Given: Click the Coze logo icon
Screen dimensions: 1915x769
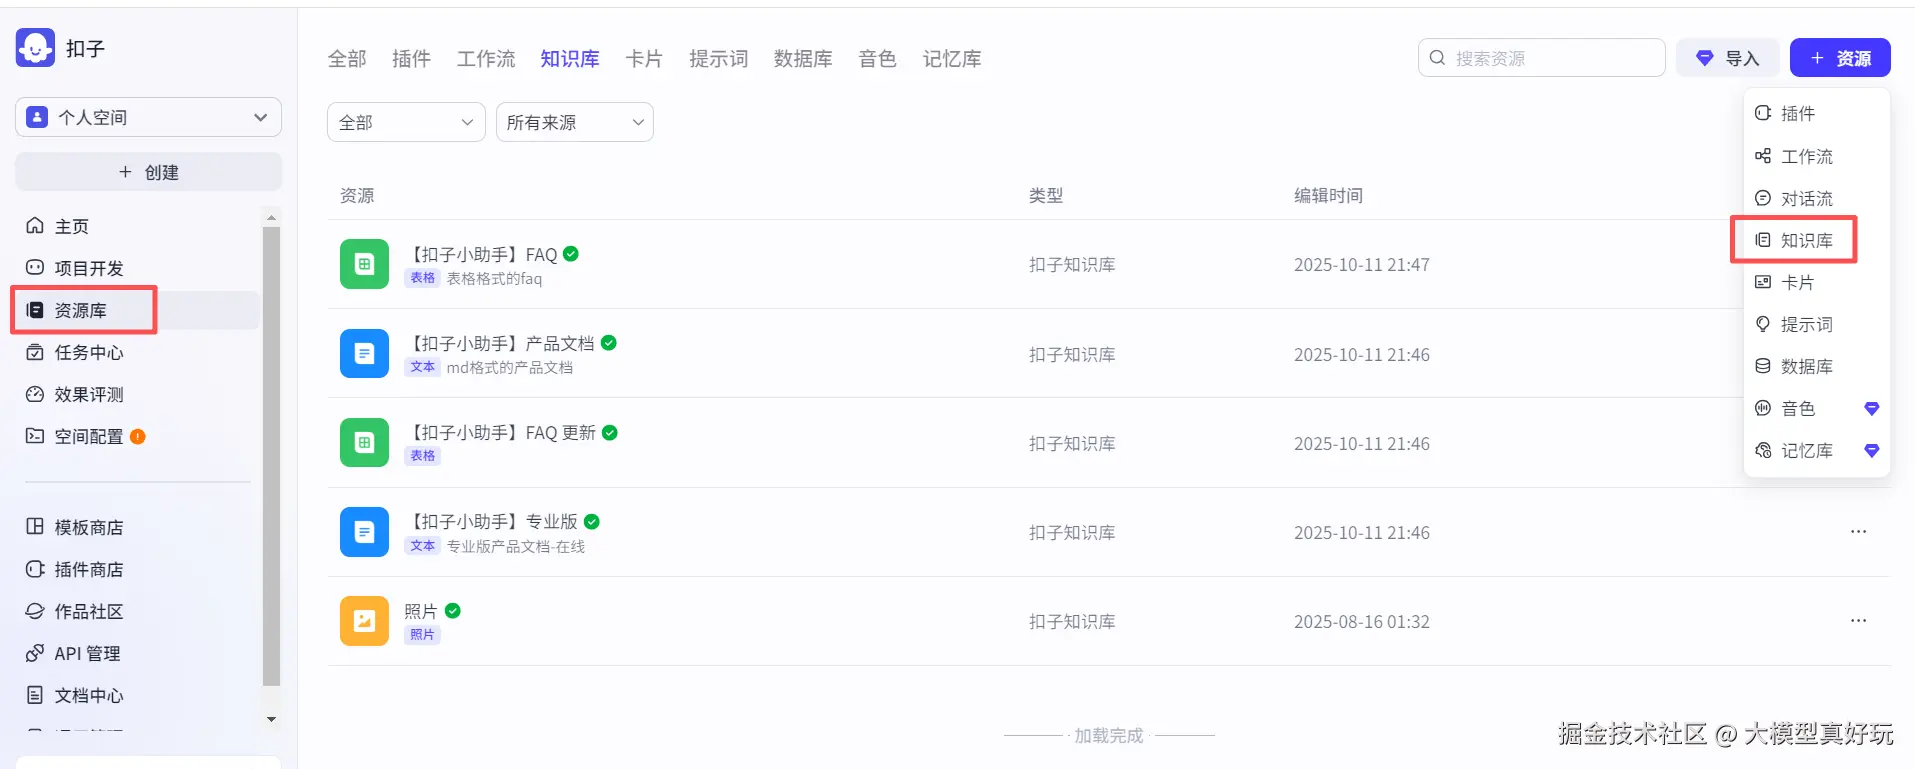Looking at the screenshot, I should coord(35,48).
